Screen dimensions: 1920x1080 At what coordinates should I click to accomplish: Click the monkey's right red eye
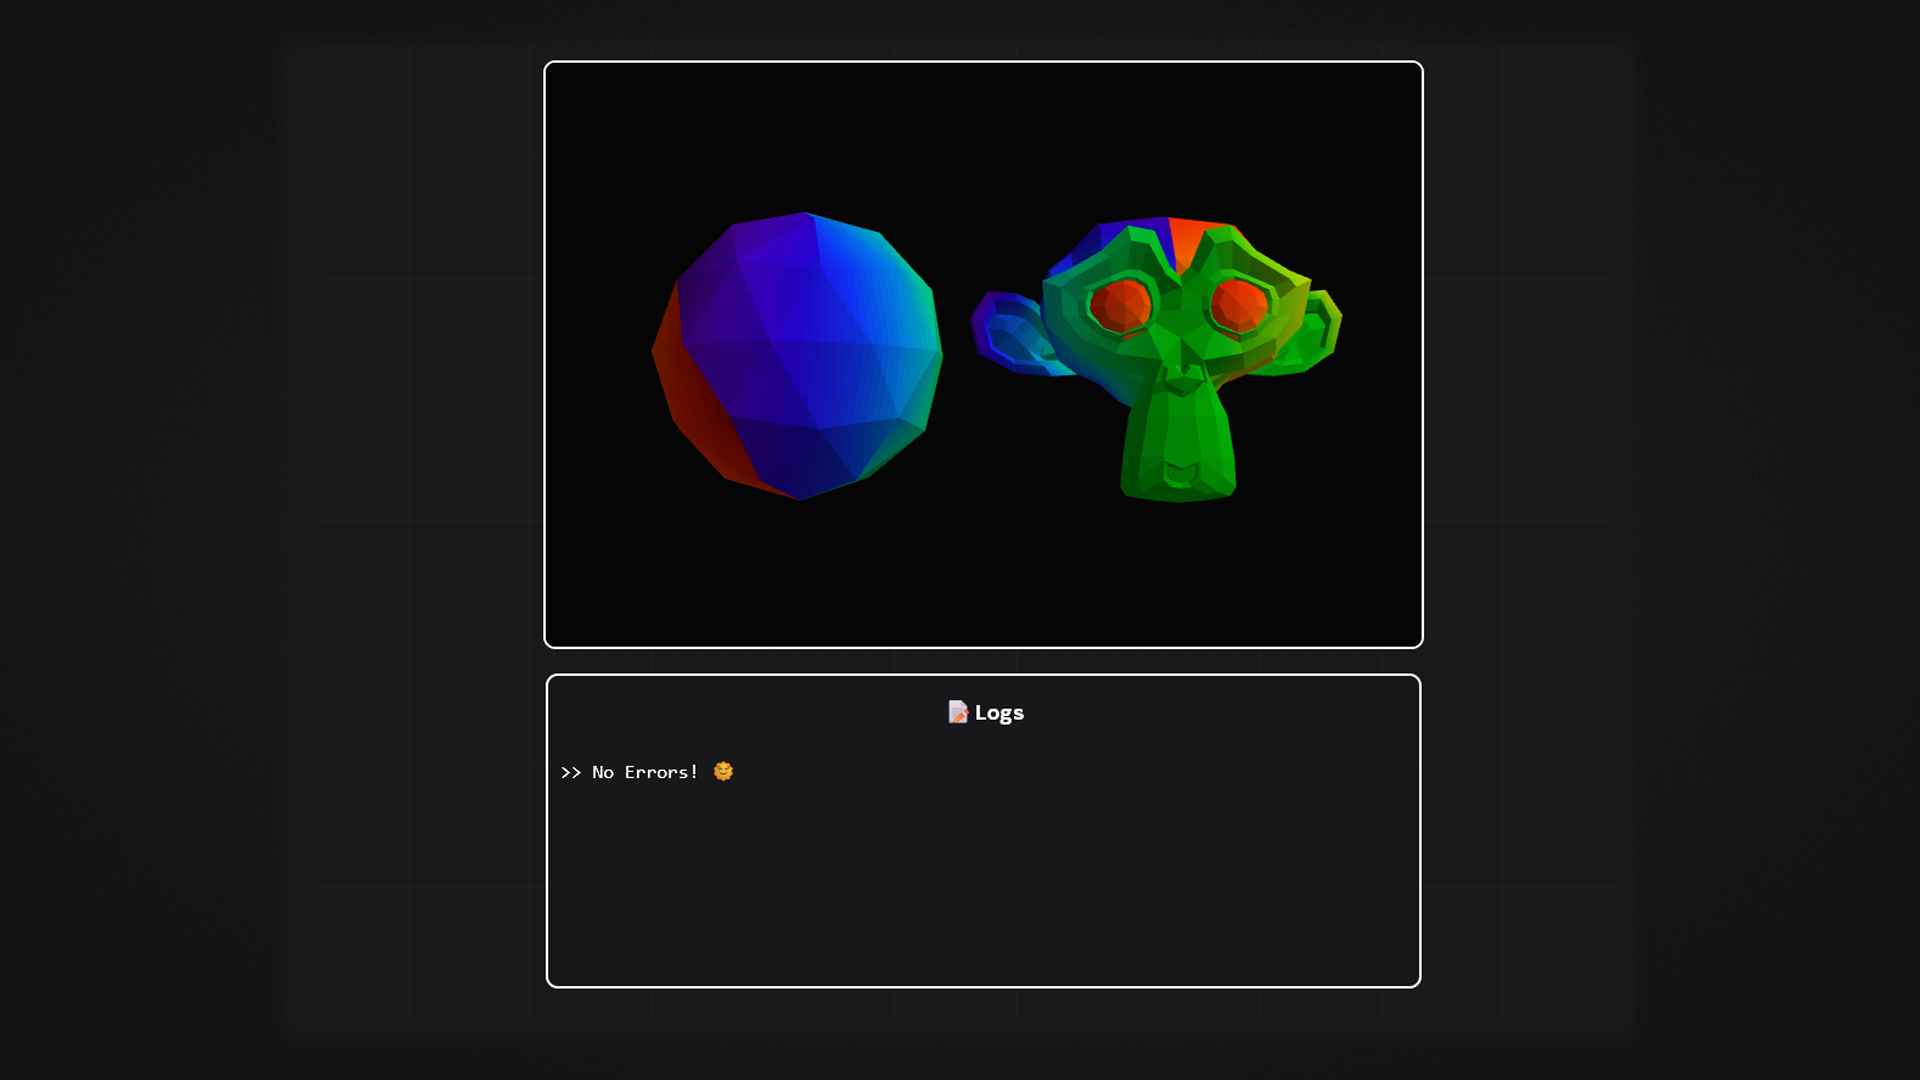click(1239, 304)
